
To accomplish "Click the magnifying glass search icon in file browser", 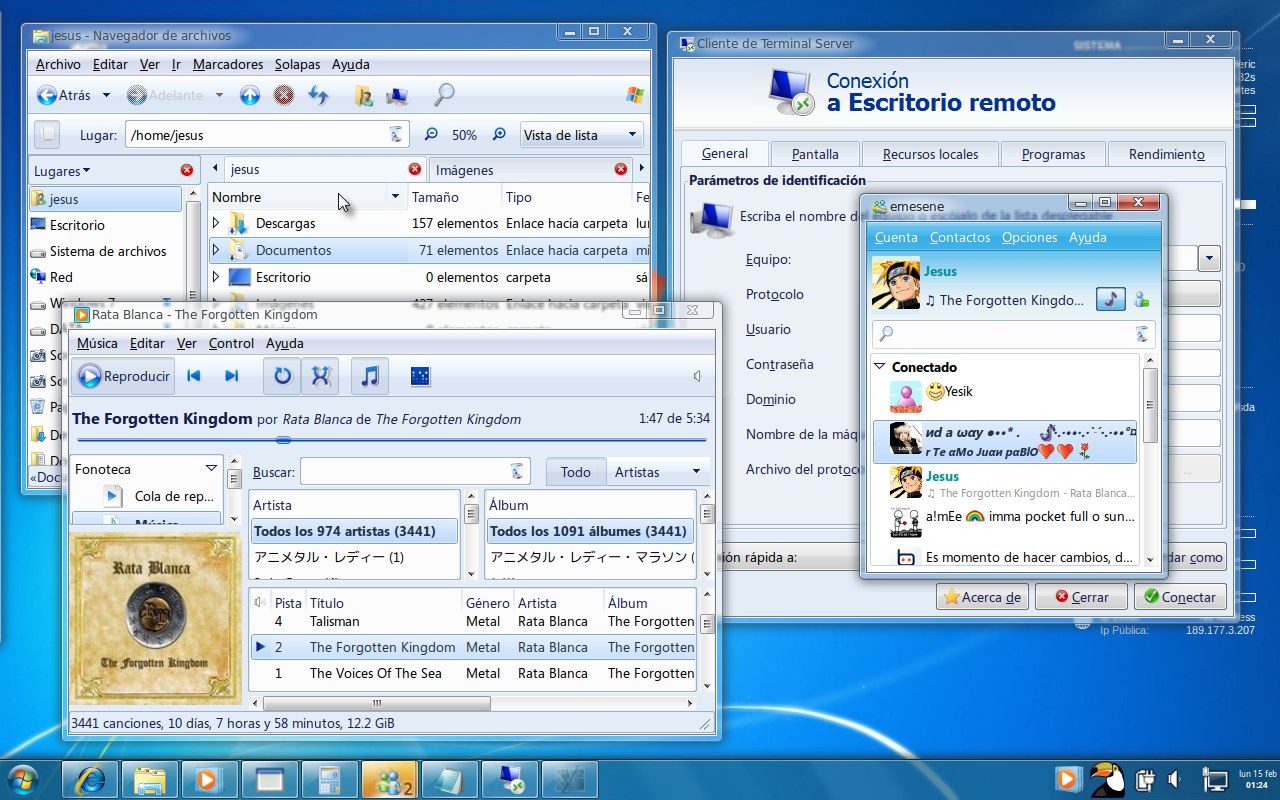I will click(445, 95).
